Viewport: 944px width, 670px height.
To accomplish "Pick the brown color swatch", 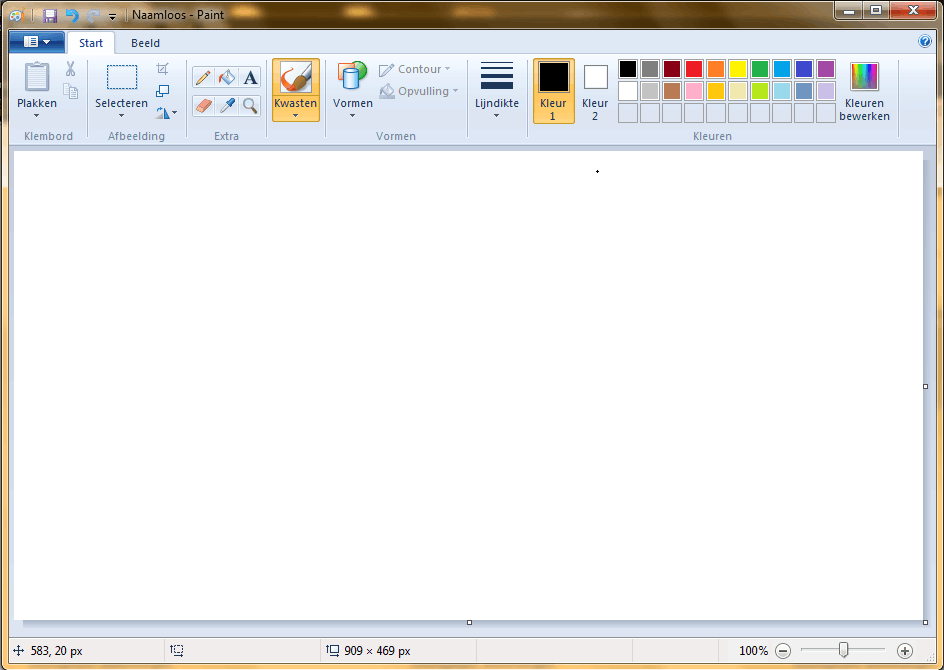I will tap(672, 91).
